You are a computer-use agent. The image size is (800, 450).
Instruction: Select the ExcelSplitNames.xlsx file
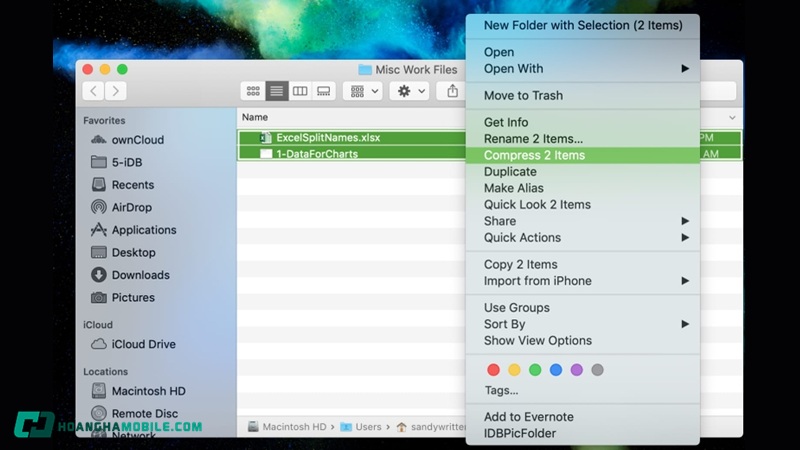(328, 138)
